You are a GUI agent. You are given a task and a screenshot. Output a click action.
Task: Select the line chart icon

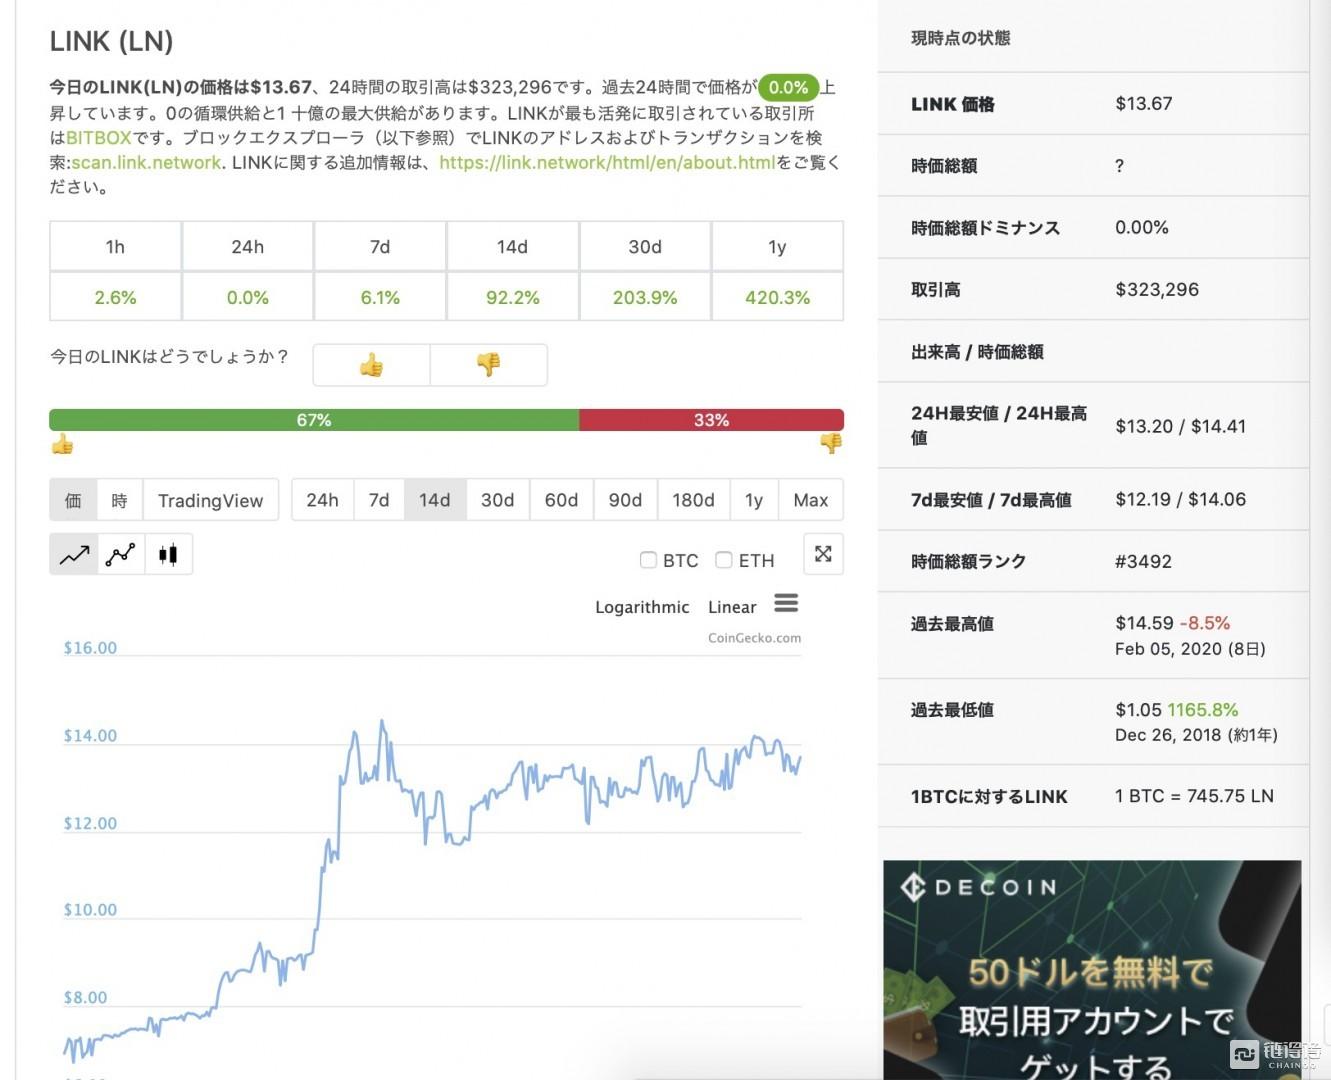pyautogui.click(x=72, y=553)
